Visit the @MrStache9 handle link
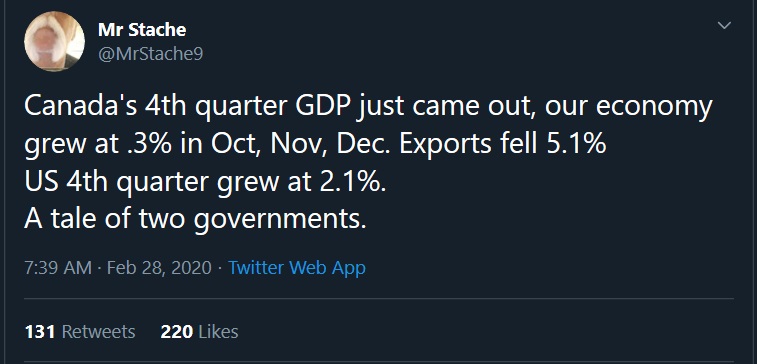757x364 pixels. 151,54
